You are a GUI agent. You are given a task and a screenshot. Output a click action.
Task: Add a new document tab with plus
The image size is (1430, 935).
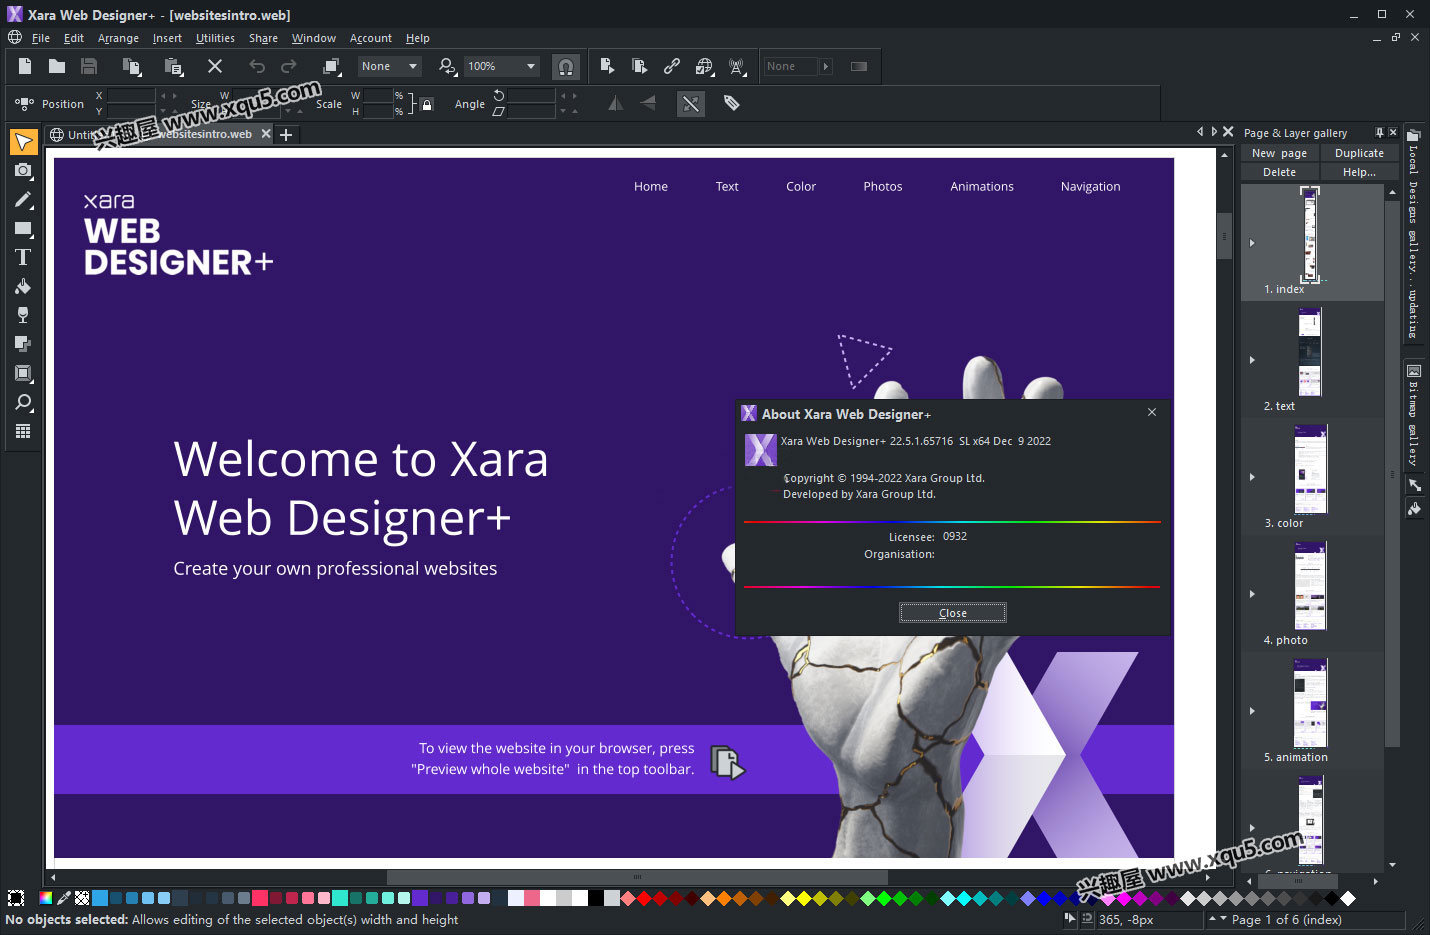pos(286,134)
